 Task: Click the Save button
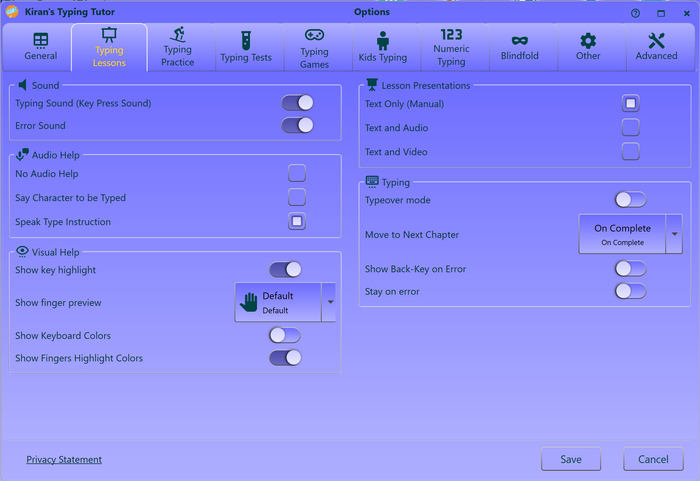tap(571, 459)
